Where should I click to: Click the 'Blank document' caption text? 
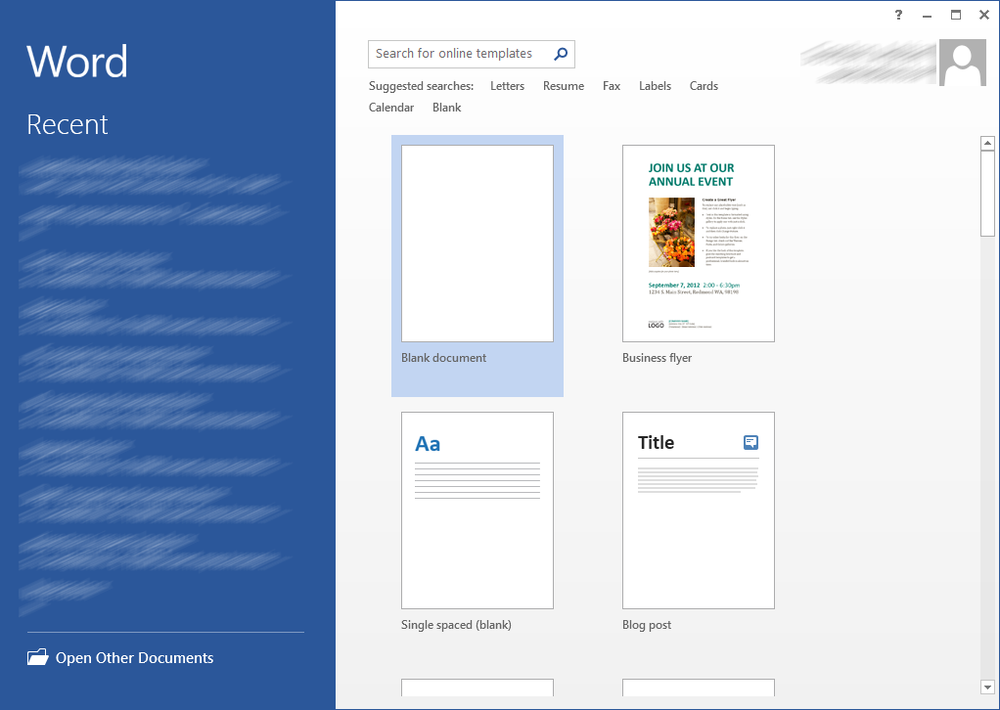click(x=443, y=358)
